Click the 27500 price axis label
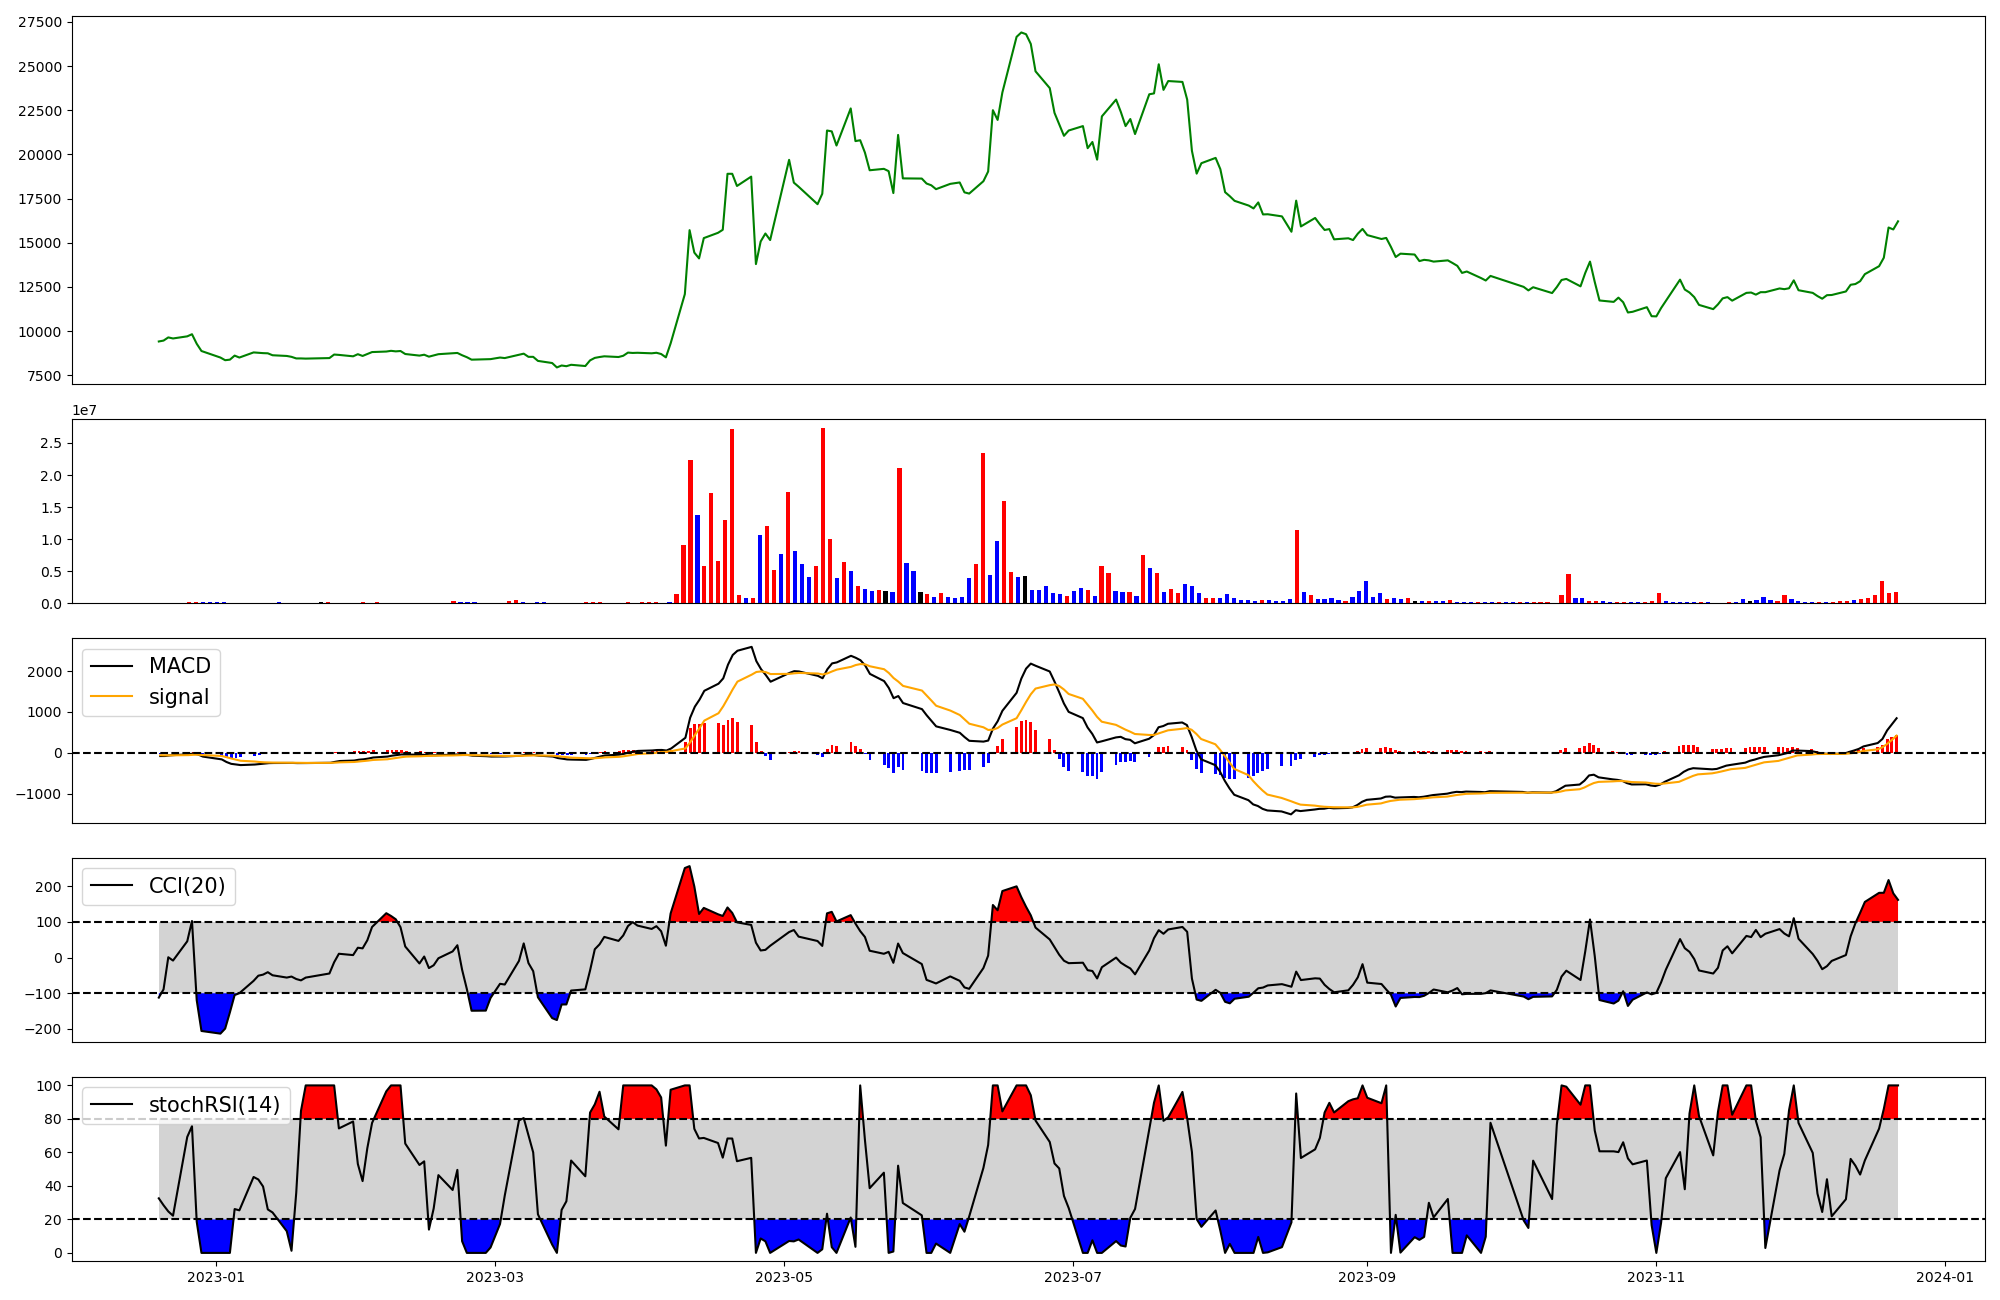 pos(40,22)
